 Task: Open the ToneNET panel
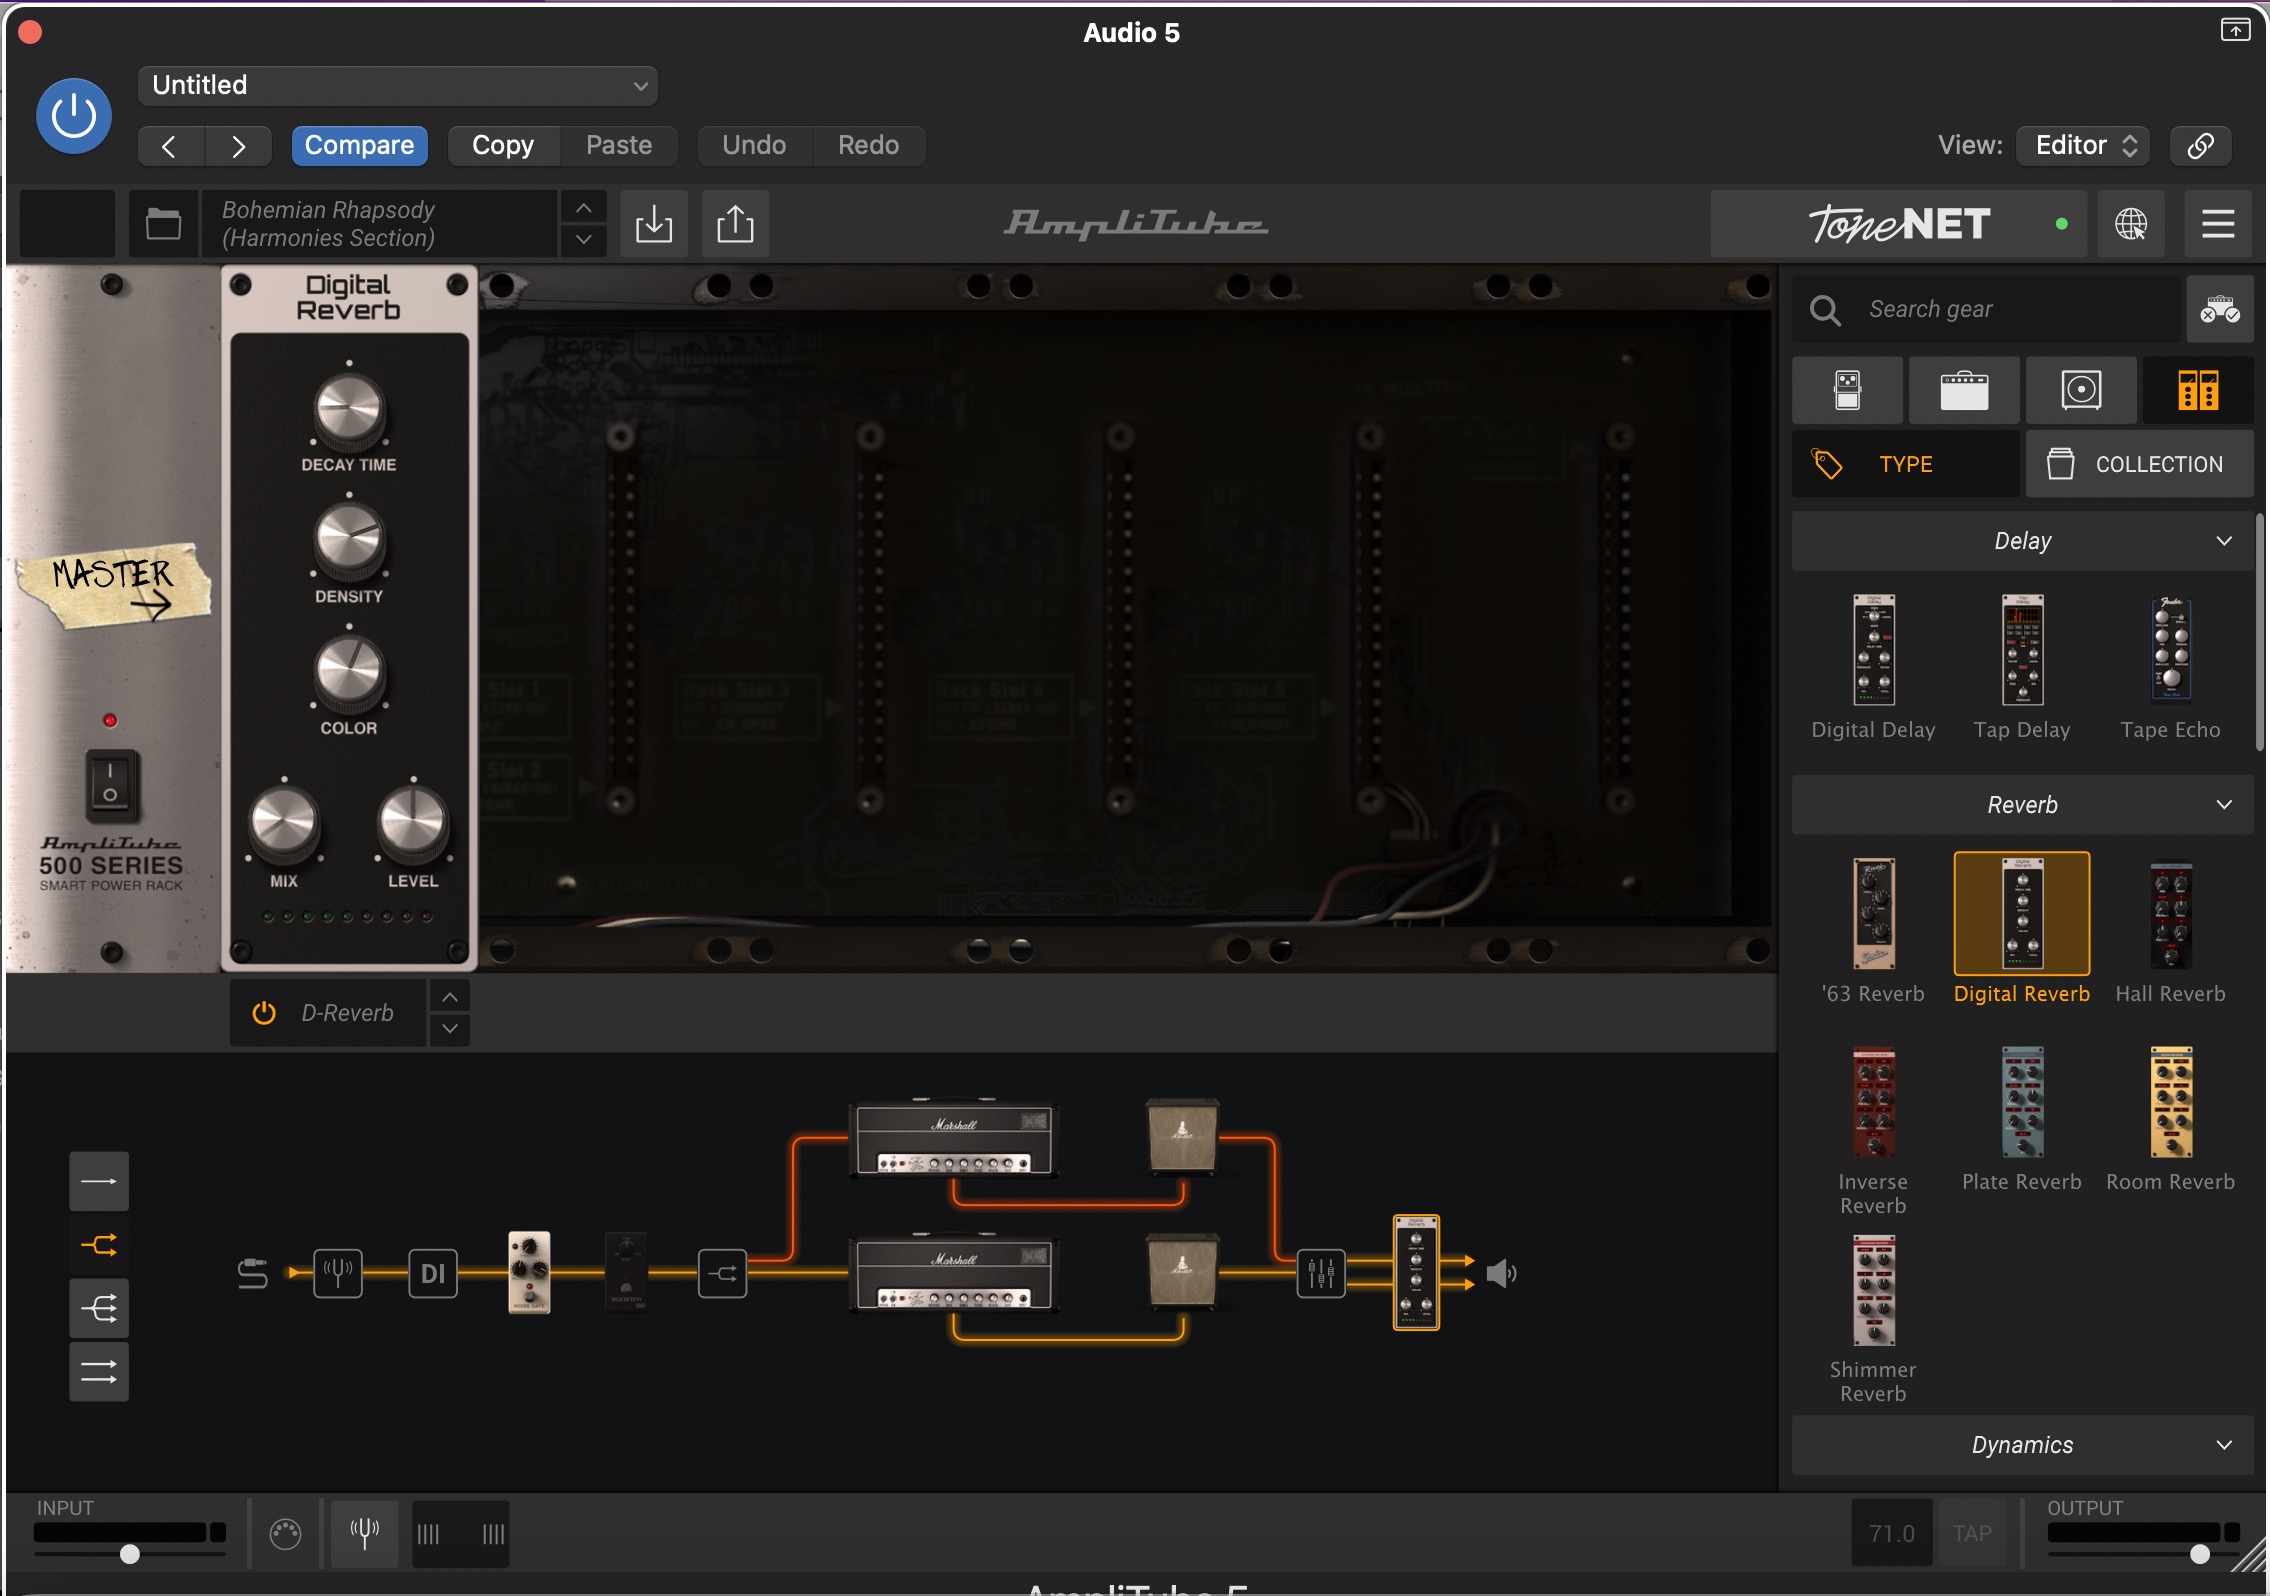1898,224
